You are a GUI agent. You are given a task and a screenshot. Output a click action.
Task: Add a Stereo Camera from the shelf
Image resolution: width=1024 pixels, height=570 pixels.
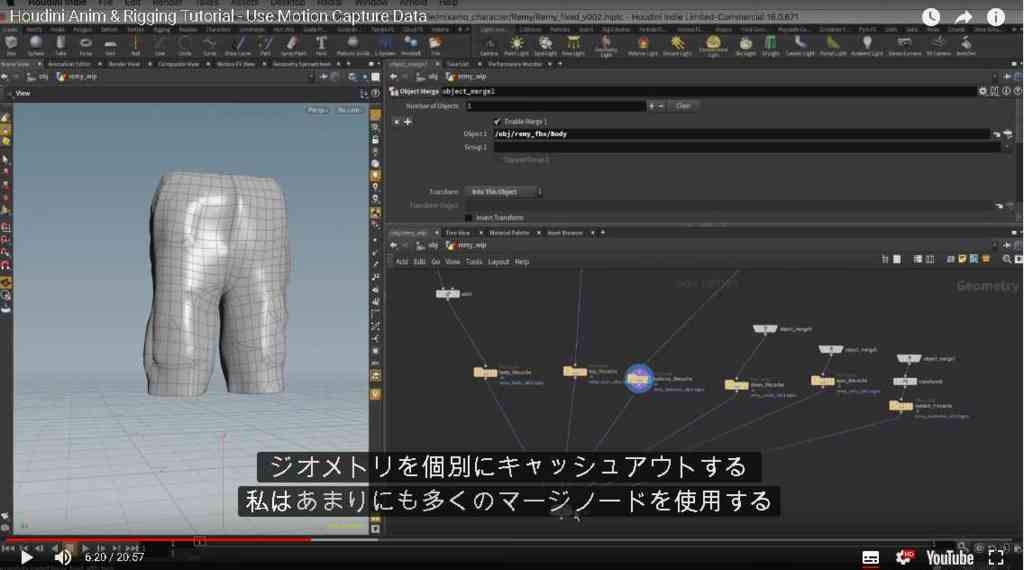904,45
